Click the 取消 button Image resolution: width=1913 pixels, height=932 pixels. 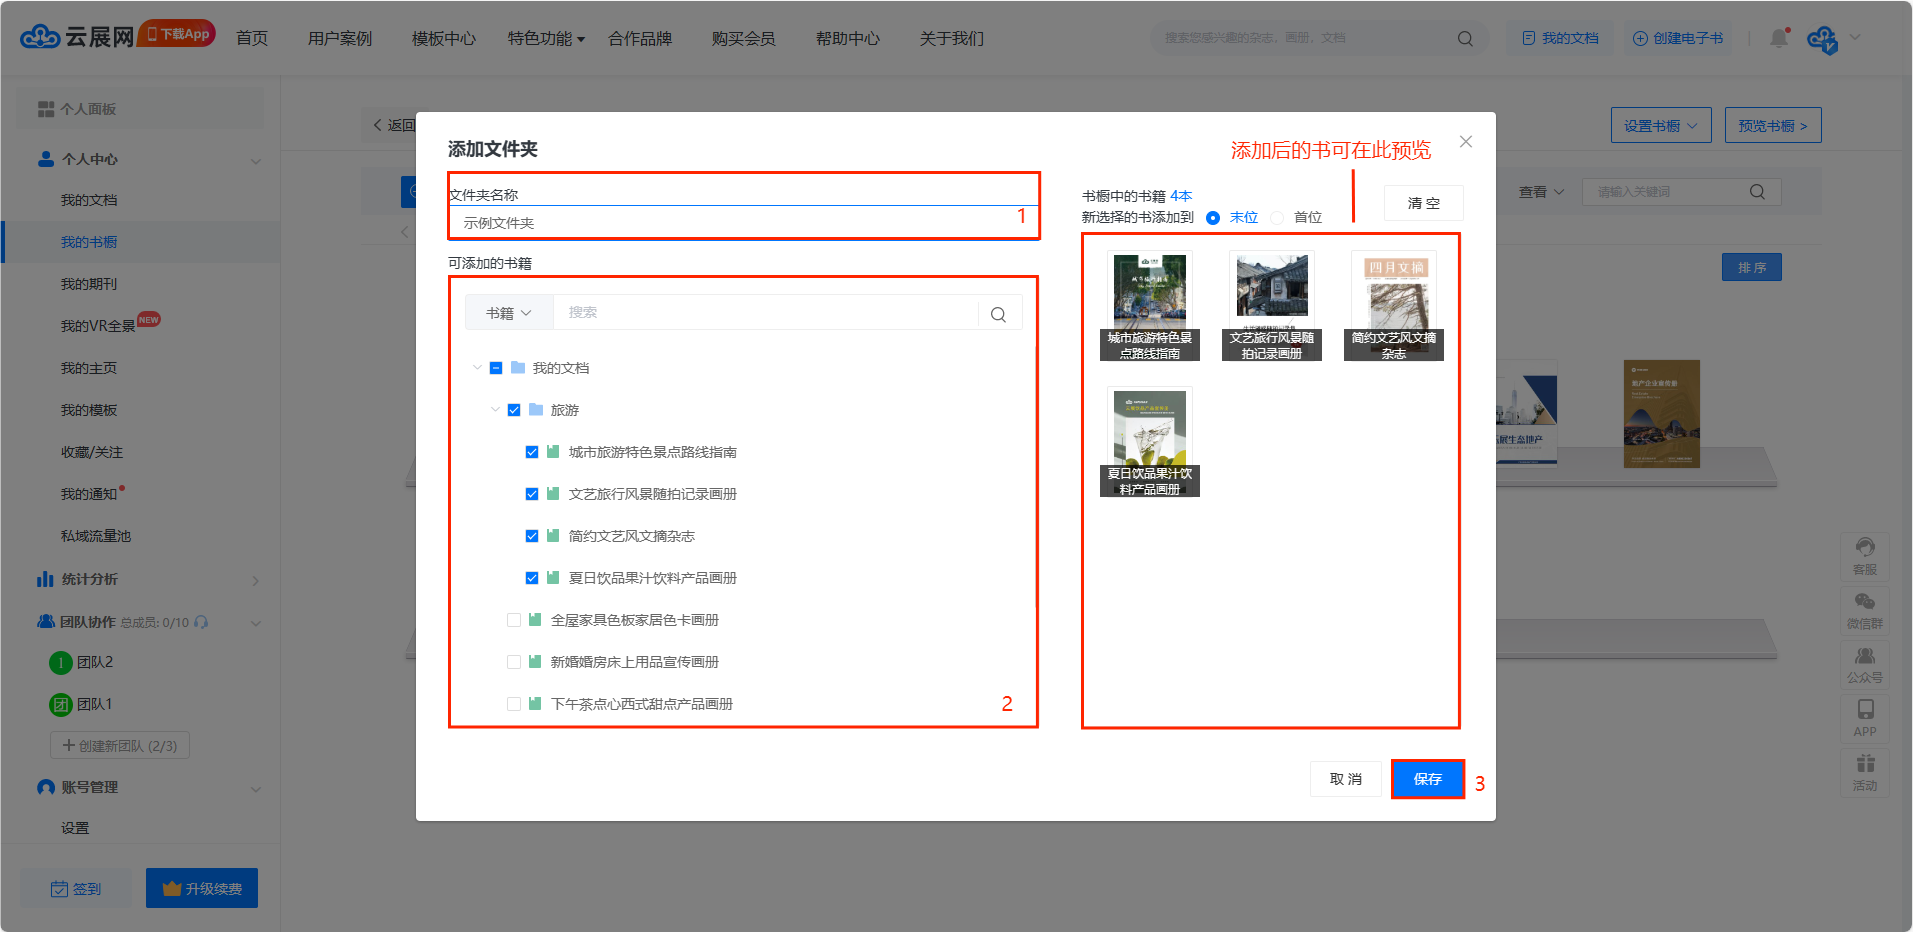coord(1346,779)
